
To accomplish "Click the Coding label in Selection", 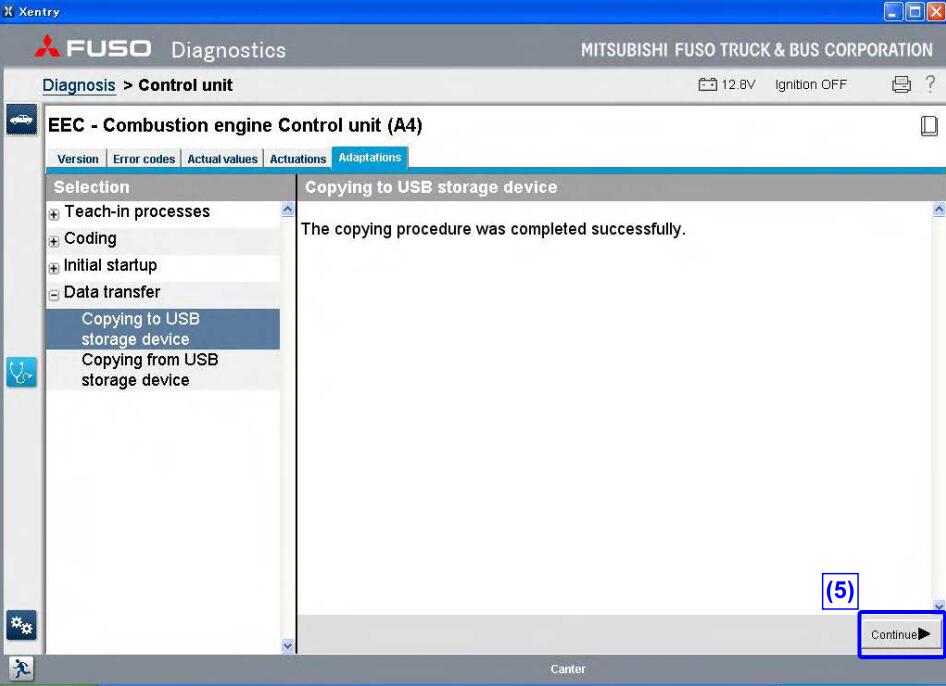I will (x=90, y=238).
